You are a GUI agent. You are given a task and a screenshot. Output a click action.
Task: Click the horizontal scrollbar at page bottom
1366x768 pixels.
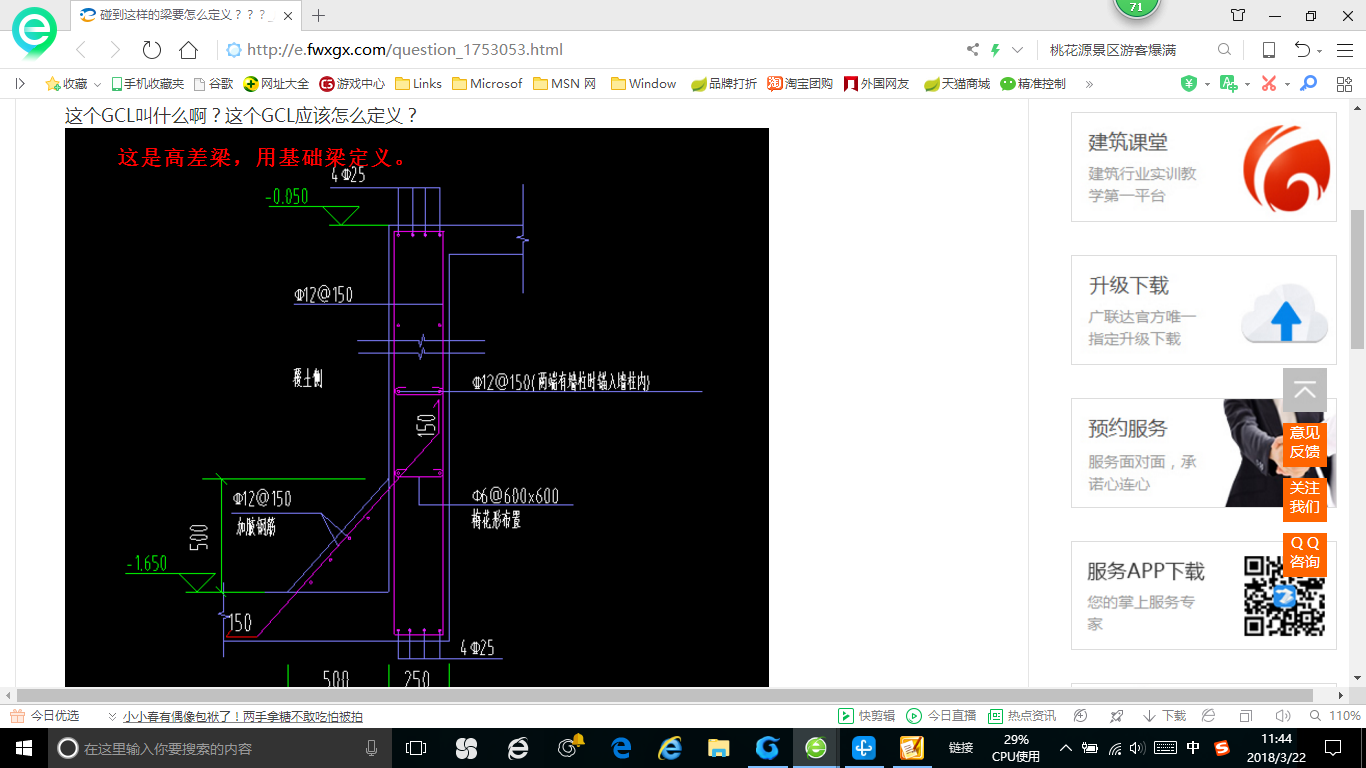click(x=665, y=695)
